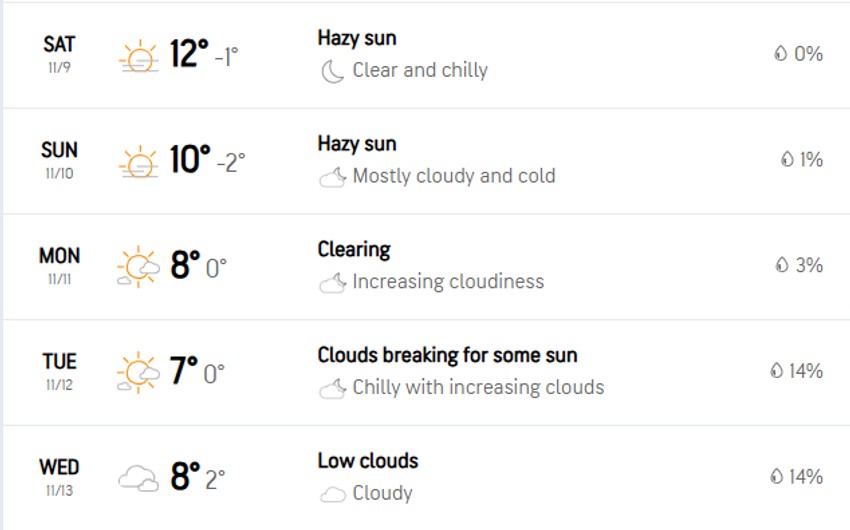Click the cloud icon beside Cloudy text
Image resolution: width=850 pixels, height=530 pixels.
(x=332, y=494)
